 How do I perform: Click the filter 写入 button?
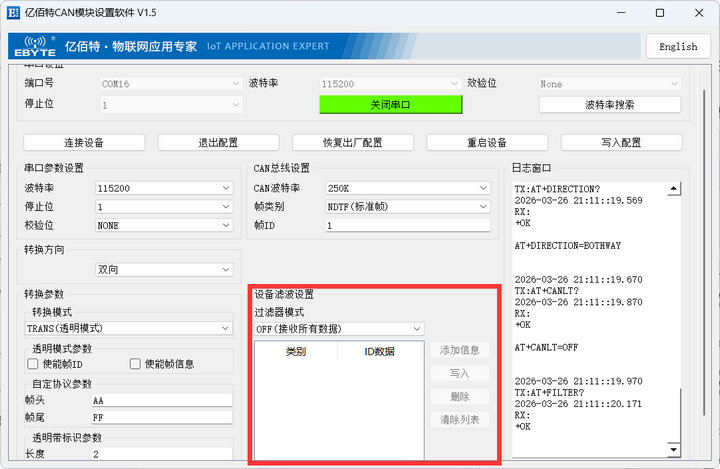tap(460, 373)
